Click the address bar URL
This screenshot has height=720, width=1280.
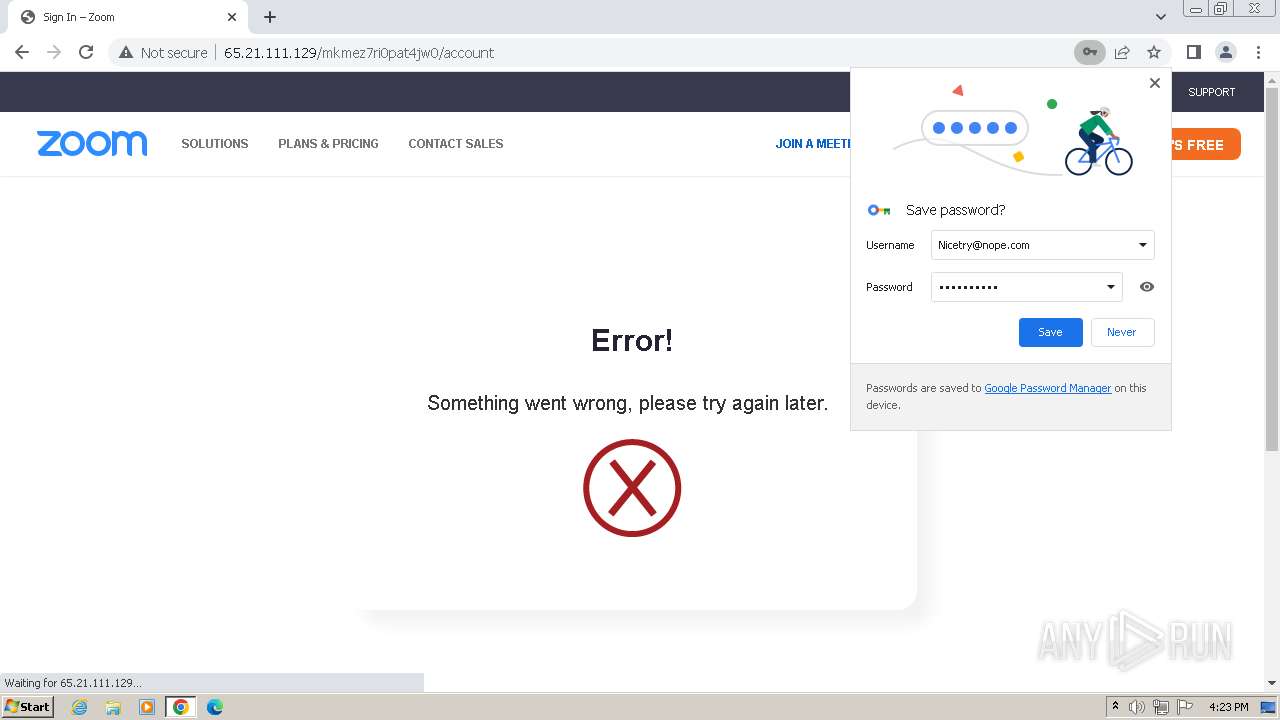coord(359,53)
